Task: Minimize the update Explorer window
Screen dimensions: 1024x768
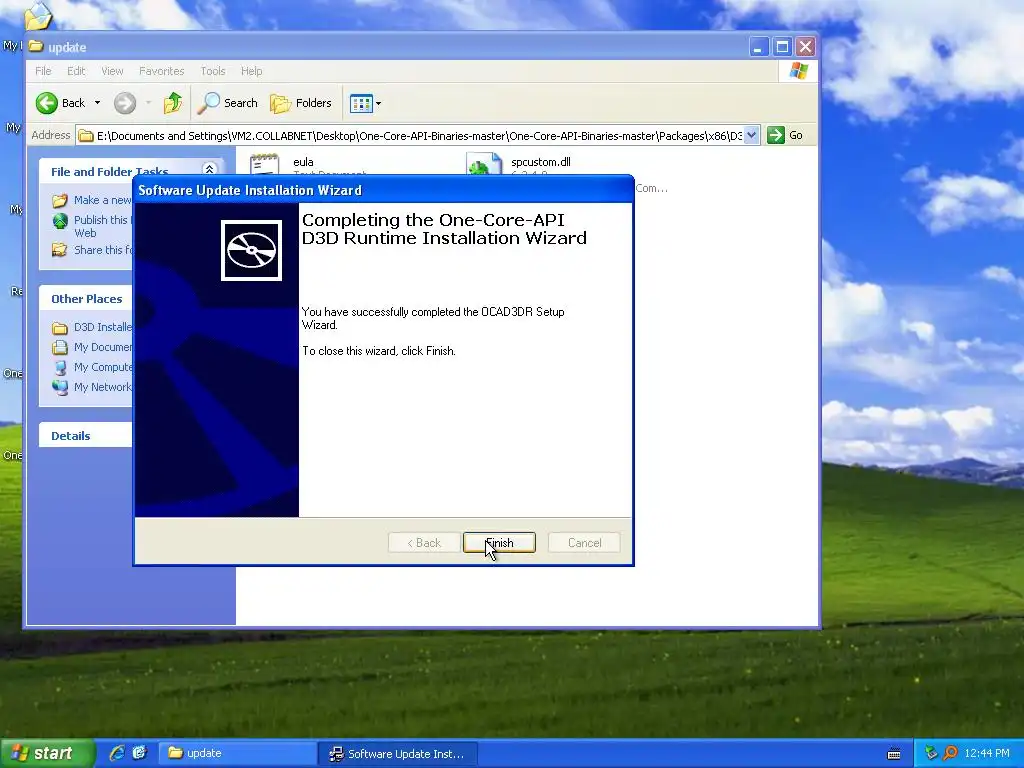Action: click(x=758, y=47)
